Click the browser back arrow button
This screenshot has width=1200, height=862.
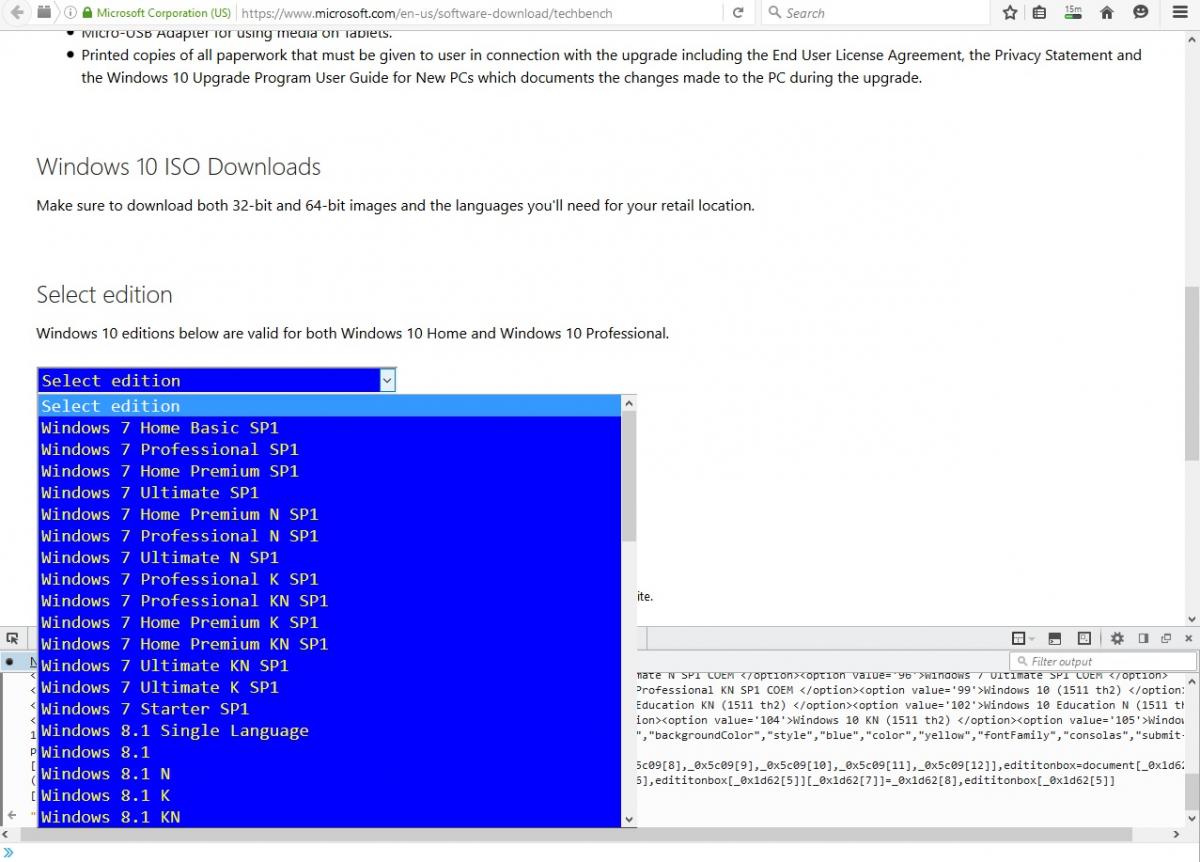(x=15, y=13)
